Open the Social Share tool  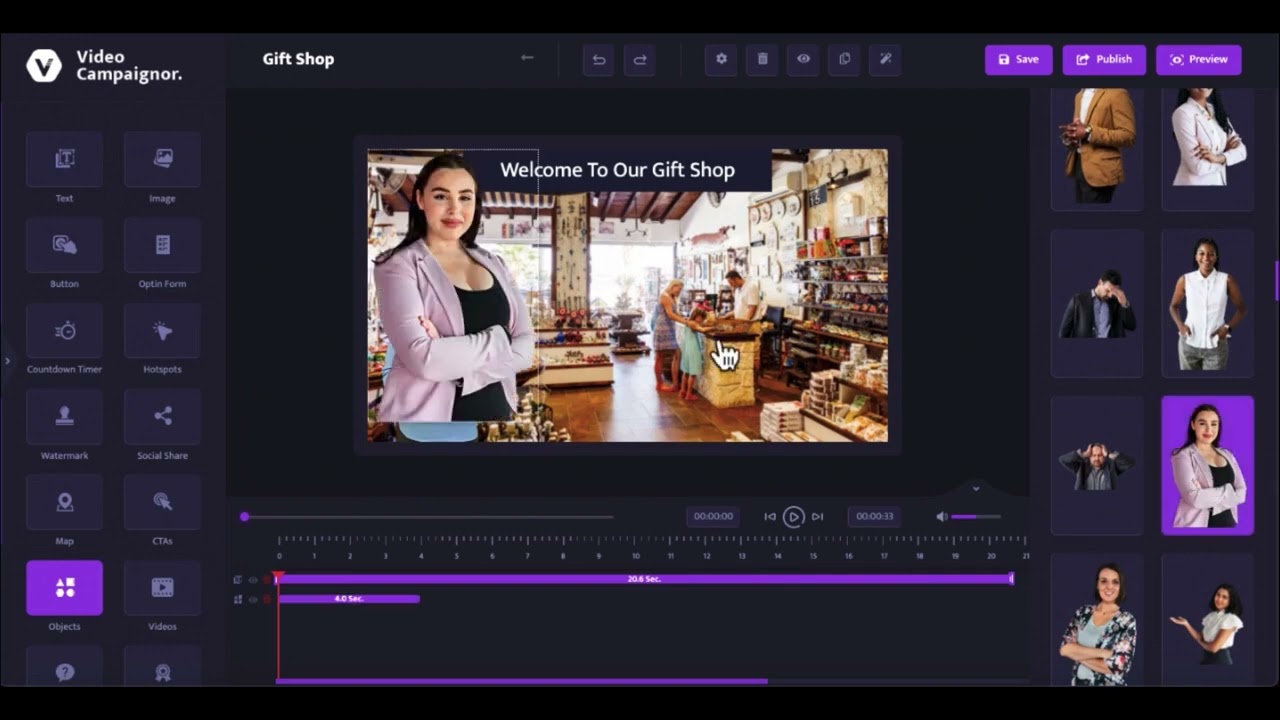[x=162, y=416]
